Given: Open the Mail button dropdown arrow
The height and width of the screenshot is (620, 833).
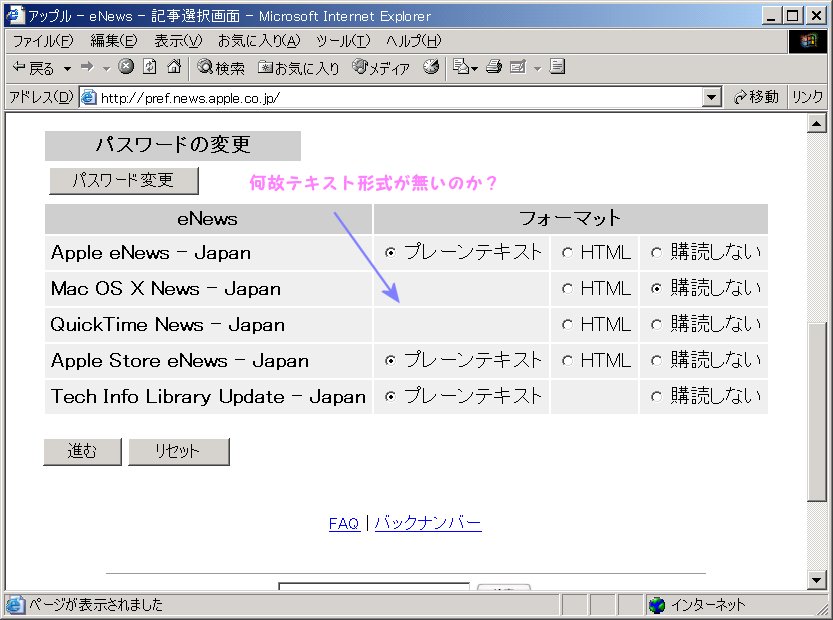Looking at the screenshot, I should click(x=474, y=69).
